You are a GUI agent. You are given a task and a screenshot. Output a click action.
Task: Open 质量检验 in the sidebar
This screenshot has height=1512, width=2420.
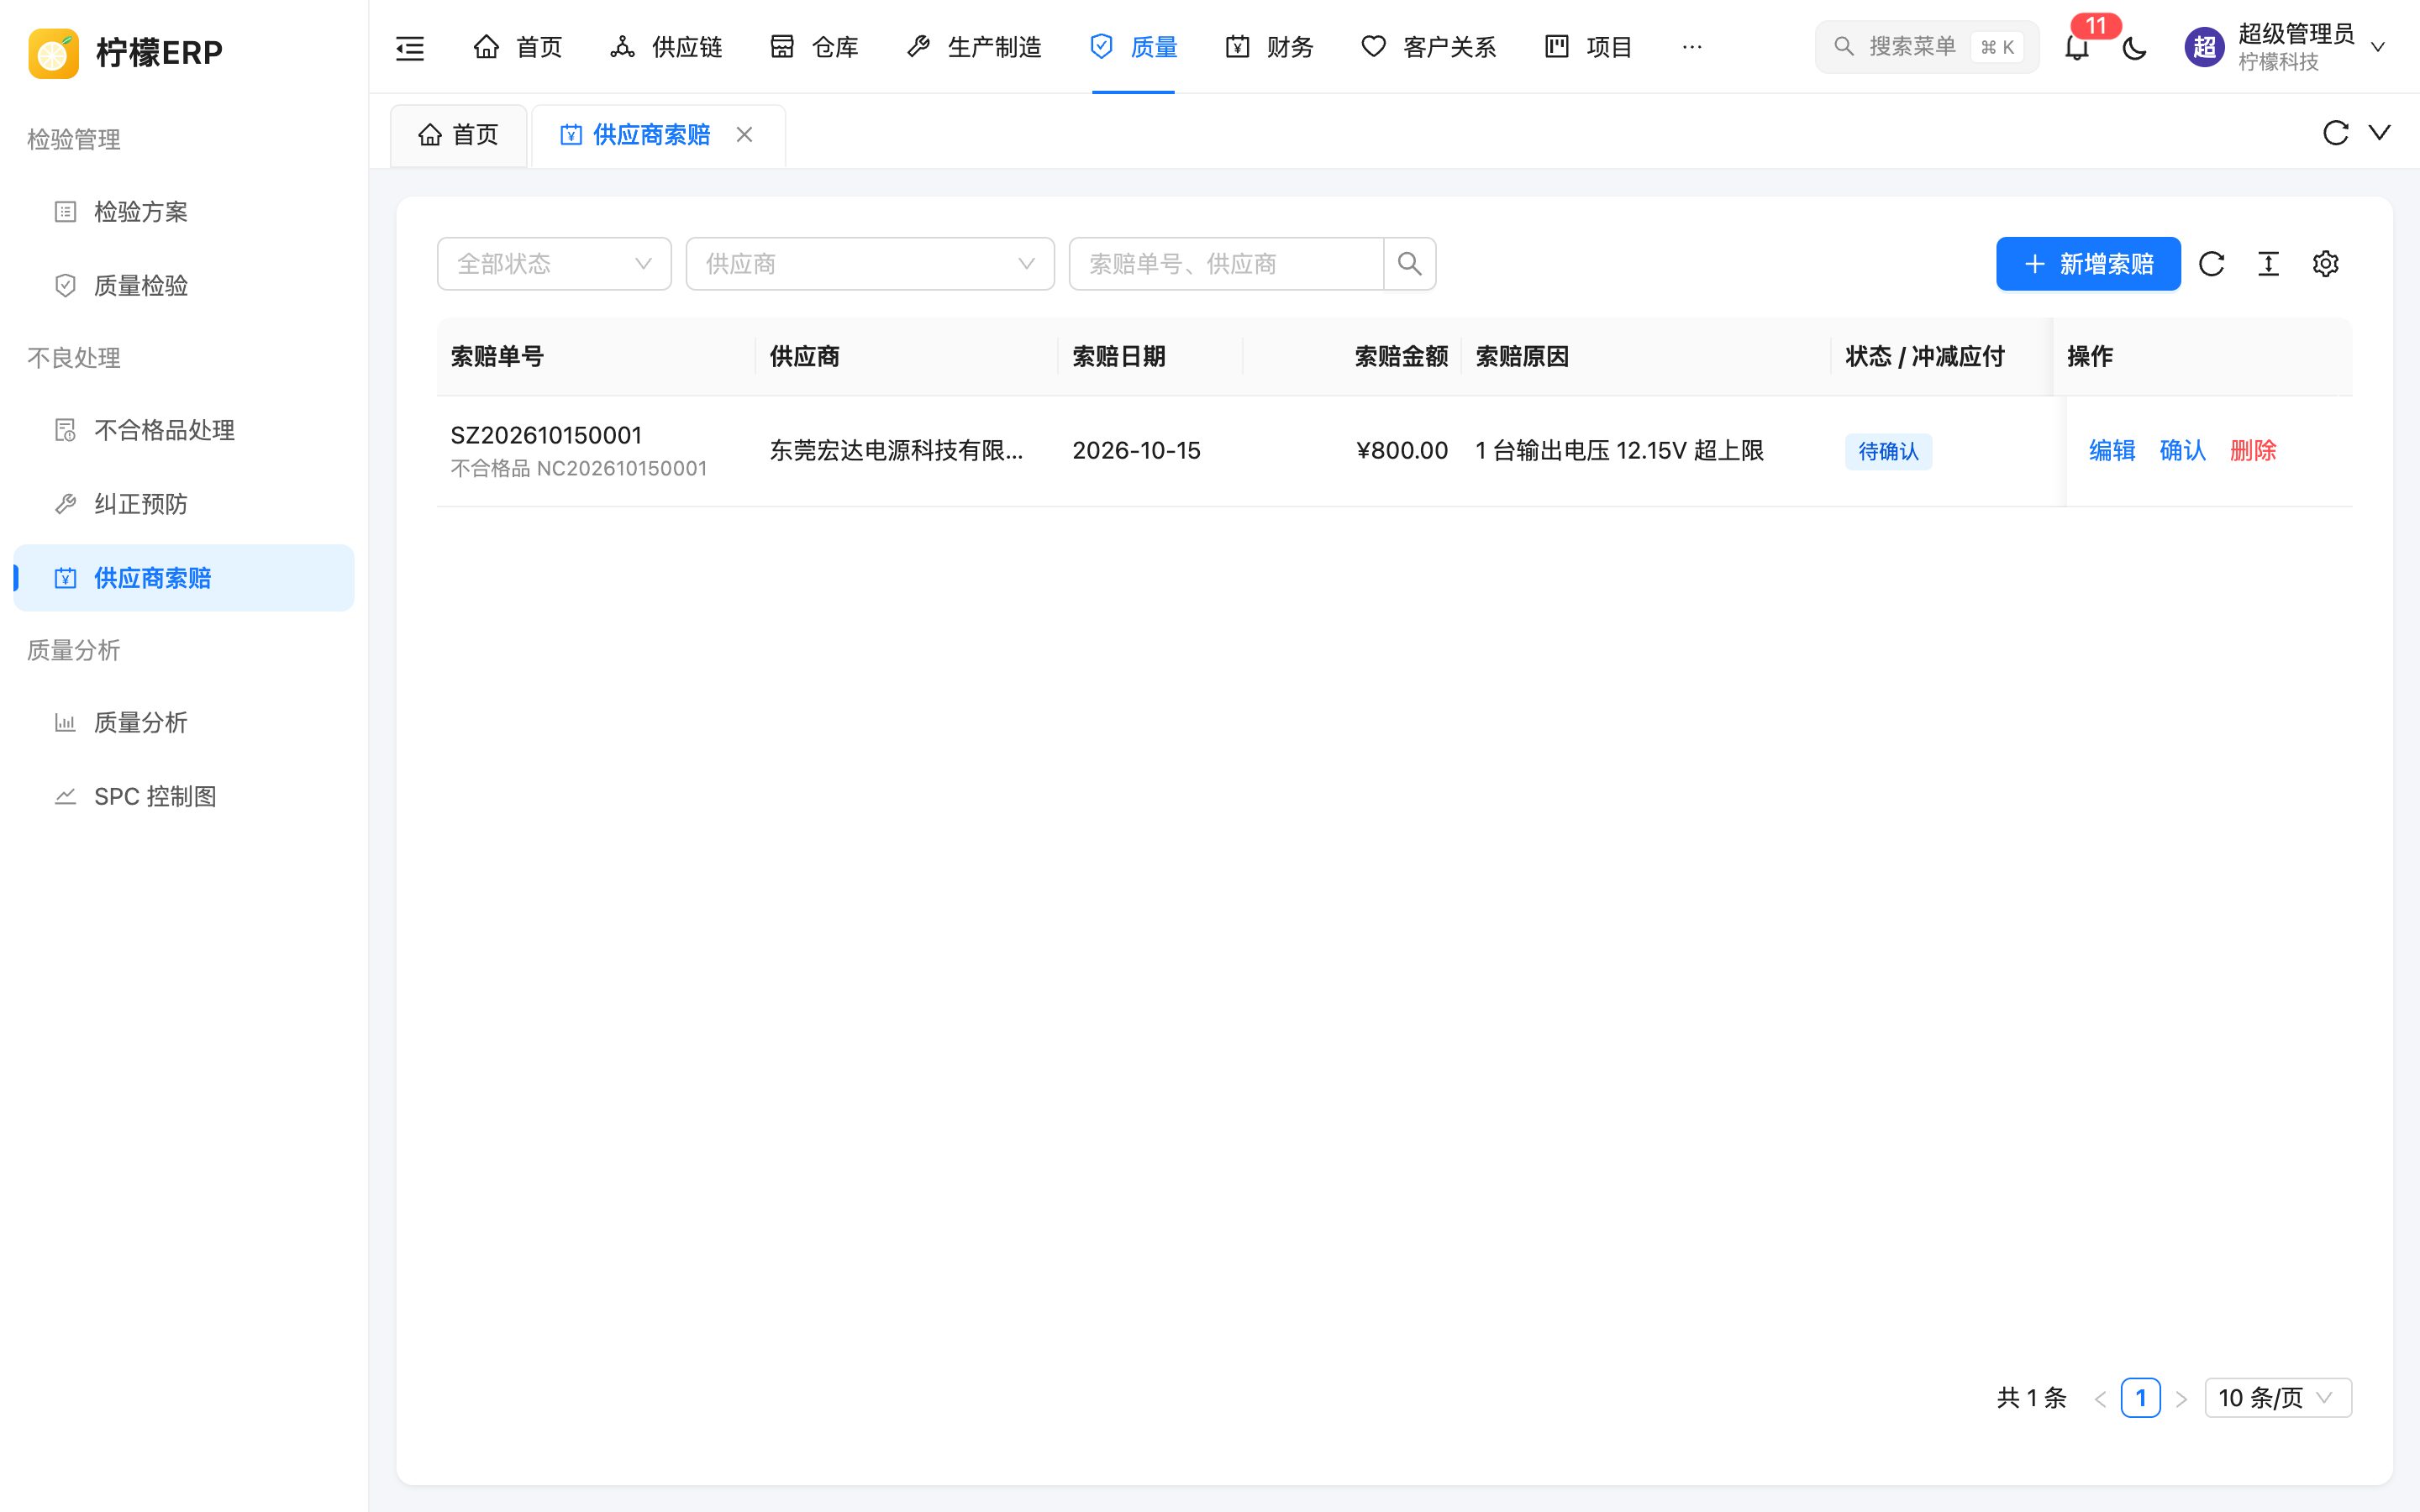click(184, 286)
